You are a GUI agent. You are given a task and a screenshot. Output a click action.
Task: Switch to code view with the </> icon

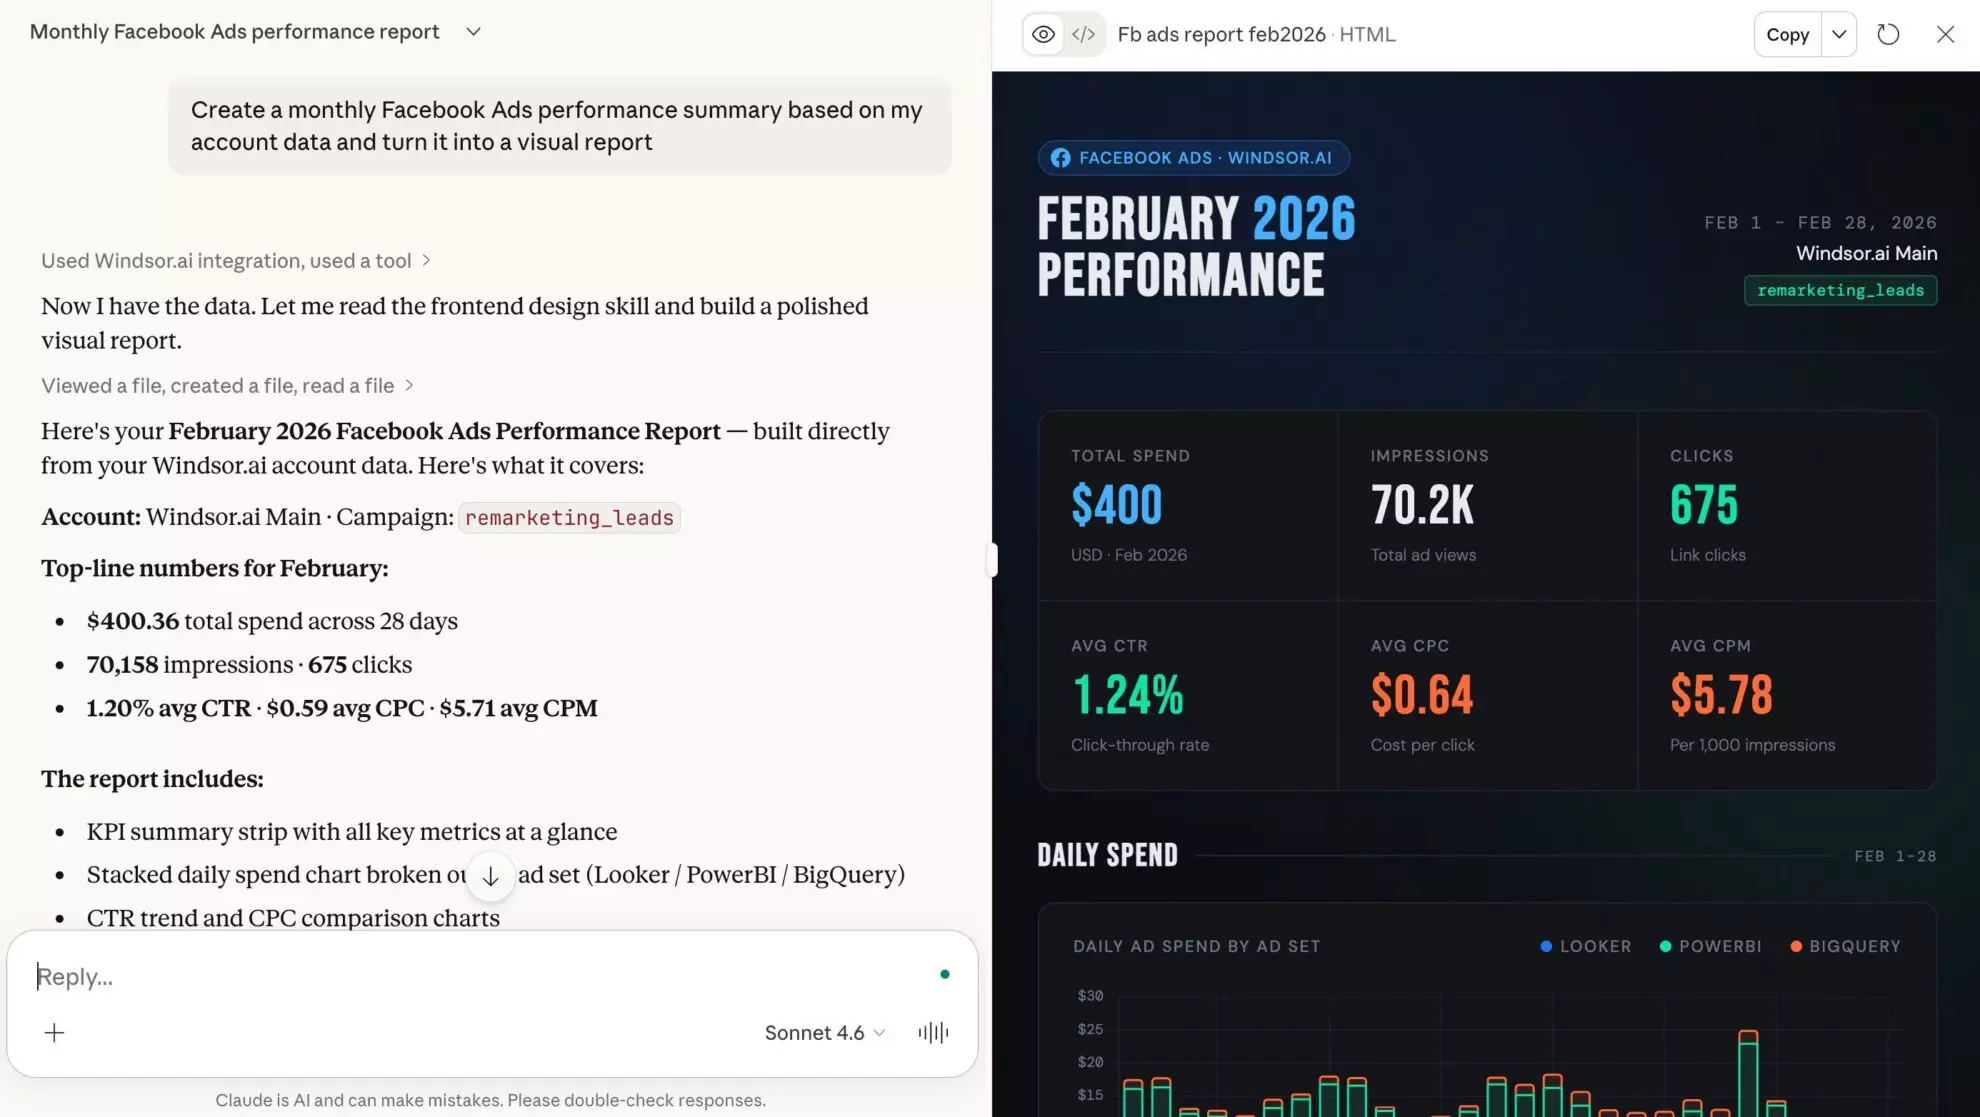[1084, 33]
